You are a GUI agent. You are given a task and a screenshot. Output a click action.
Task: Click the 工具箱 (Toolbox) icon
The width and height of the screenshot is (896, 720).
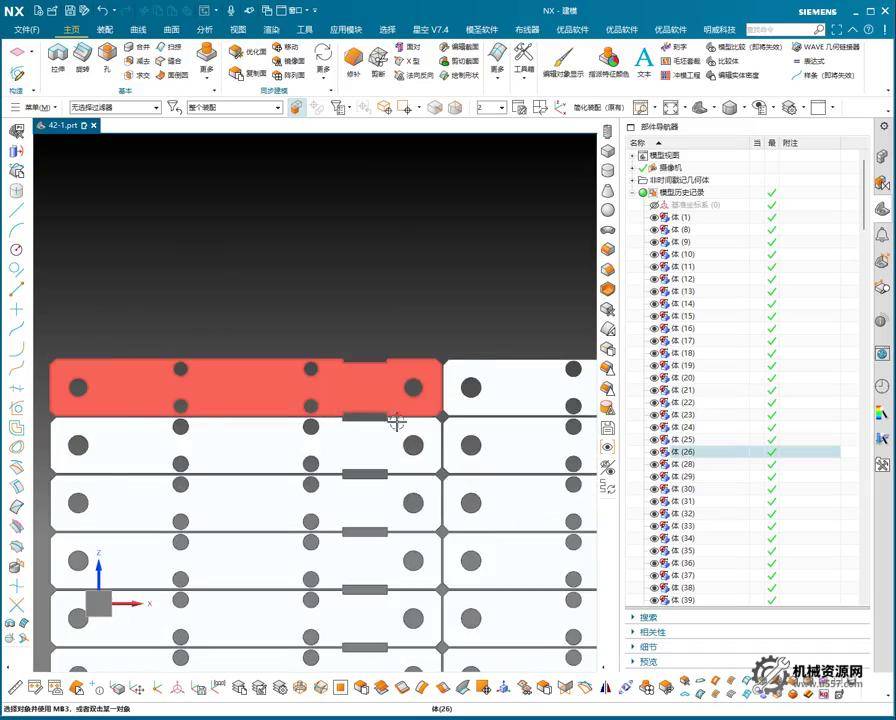tap(524, 56)
